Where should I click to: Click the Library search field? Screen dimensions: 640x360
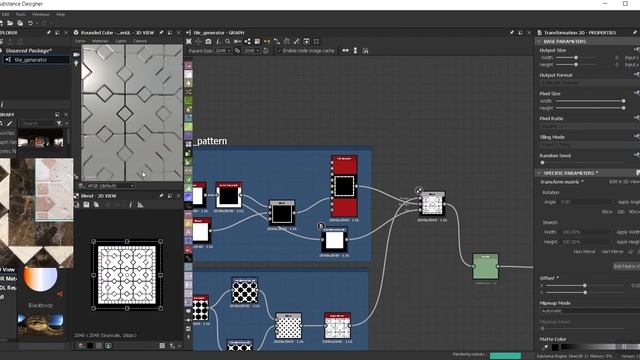38,123
